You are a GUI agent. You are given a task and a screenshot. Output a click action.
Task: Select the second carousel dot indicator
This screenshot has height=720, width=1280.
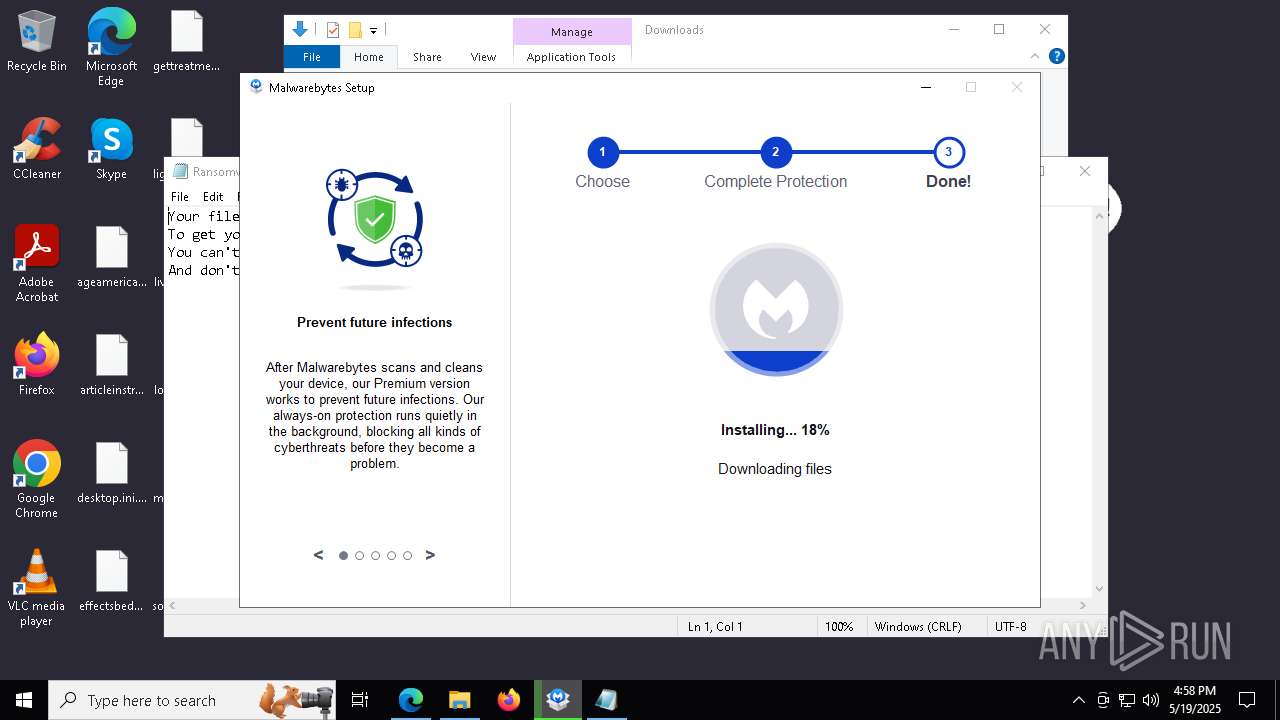pos(359,555)
